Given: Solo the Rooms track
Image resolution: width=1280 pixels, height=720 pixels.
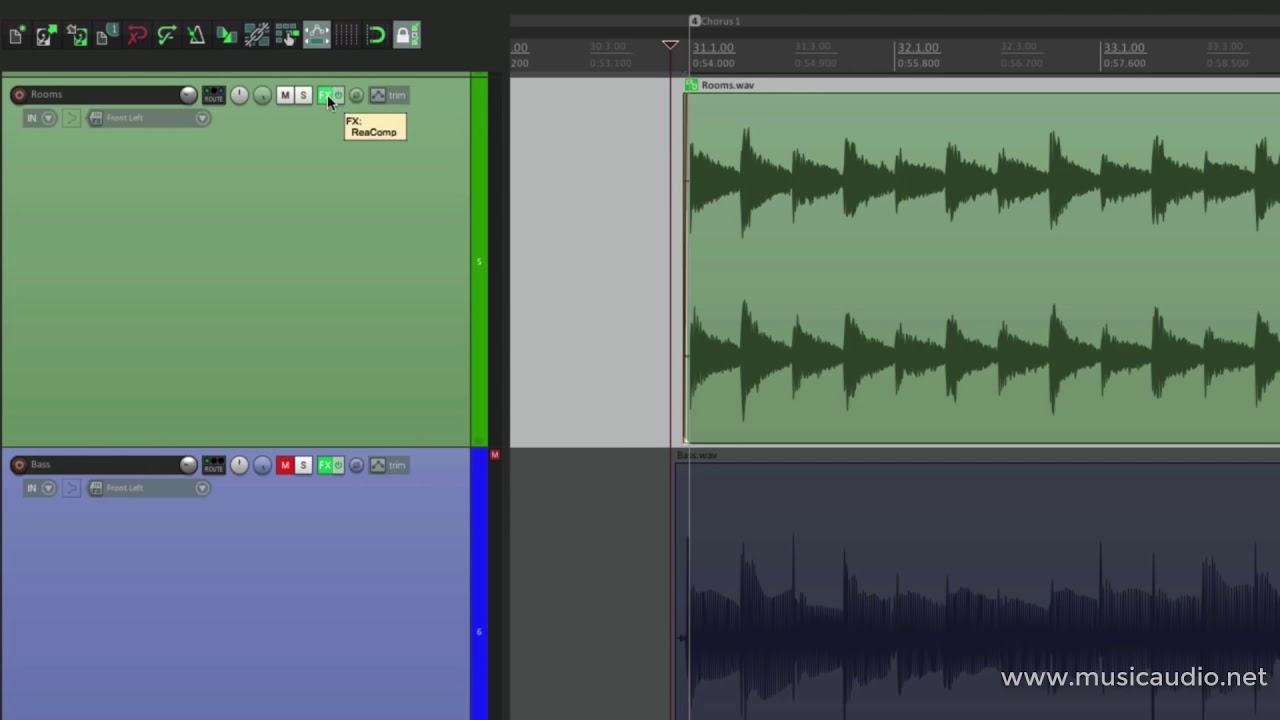Looking at the screenshot, I should point(304,95).
